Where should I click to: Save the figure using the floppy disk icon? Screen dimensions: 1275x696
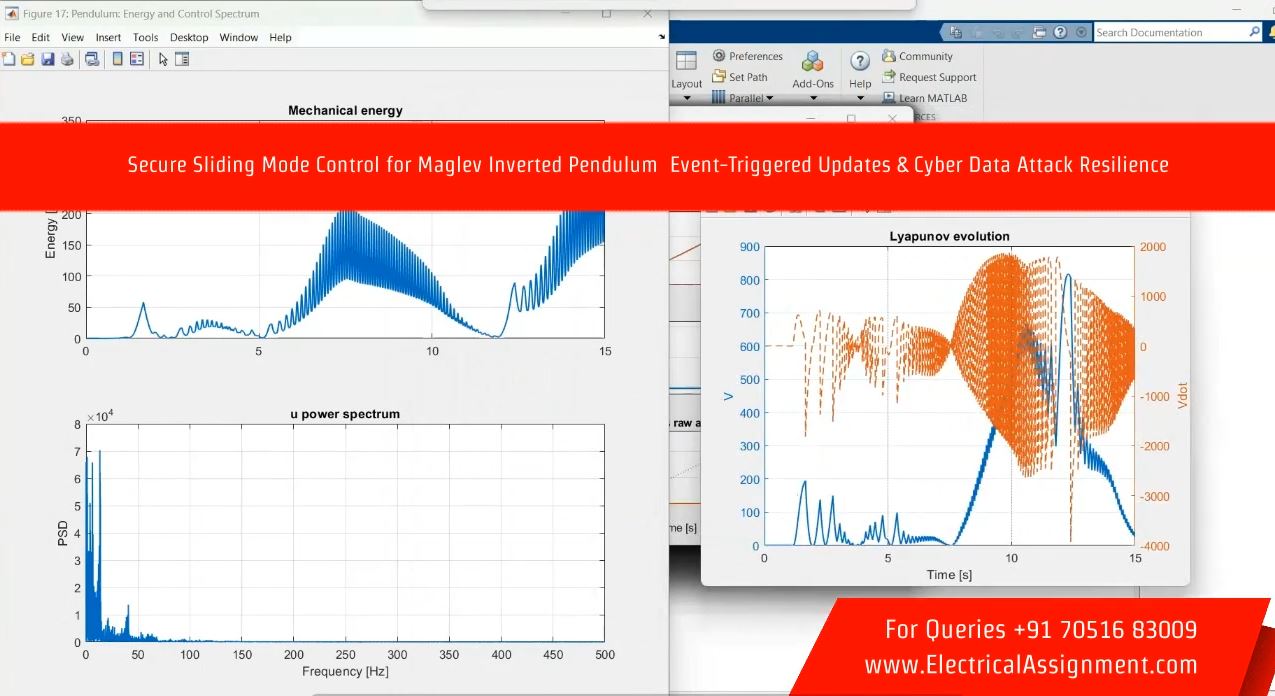click(x=47, y=59)
